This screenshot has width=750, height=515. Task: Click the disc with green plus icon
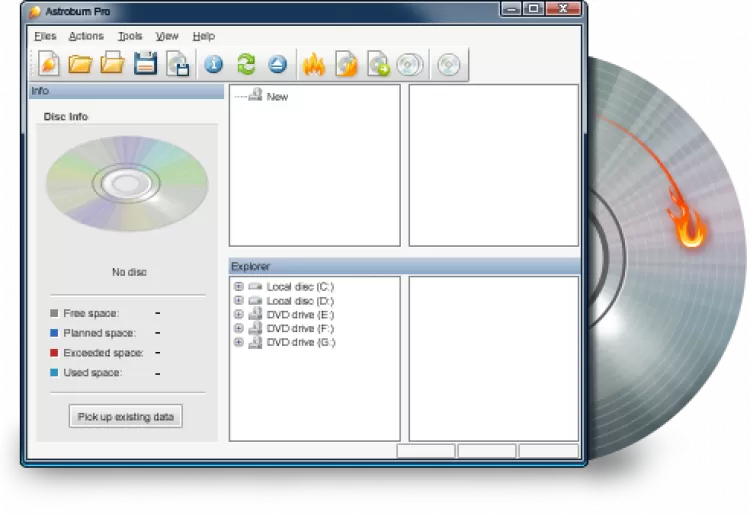point(378,64)
